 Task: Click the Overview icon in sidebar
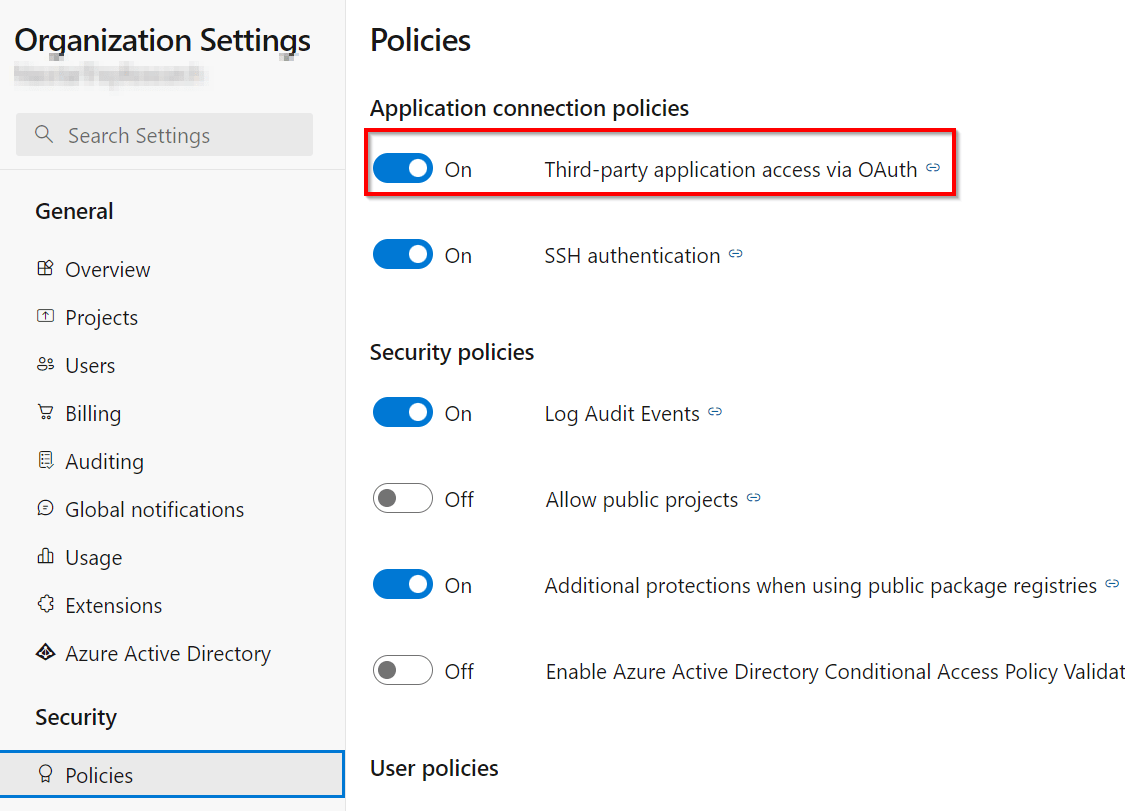[x=45, y=268]
